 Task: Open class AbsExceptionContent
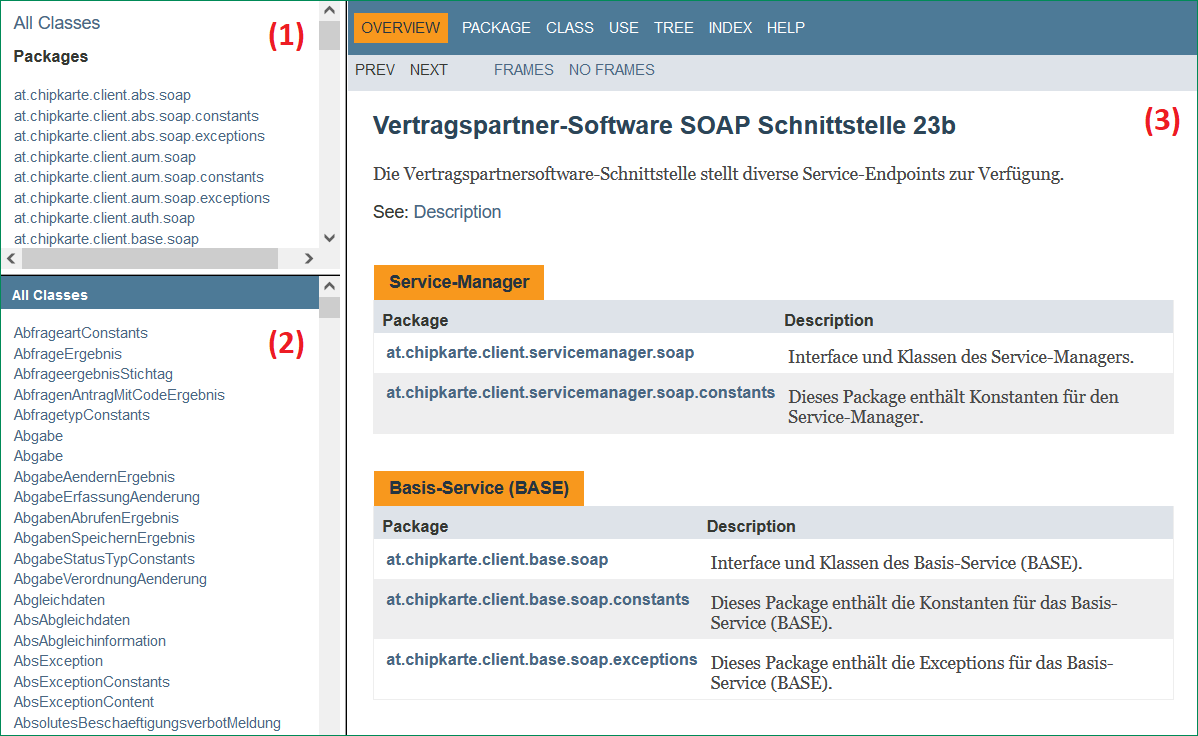pos(83,702)
